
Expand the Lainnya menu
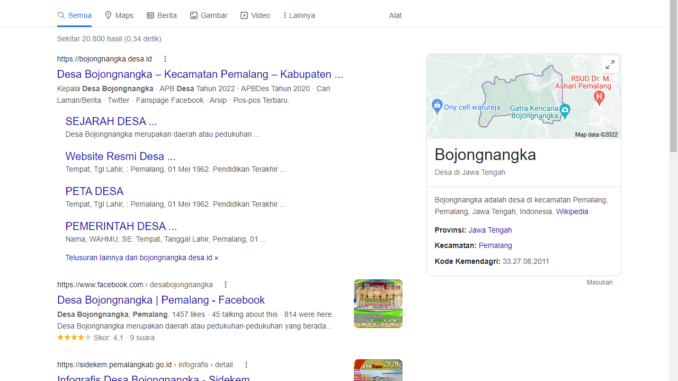coord(299,16)
